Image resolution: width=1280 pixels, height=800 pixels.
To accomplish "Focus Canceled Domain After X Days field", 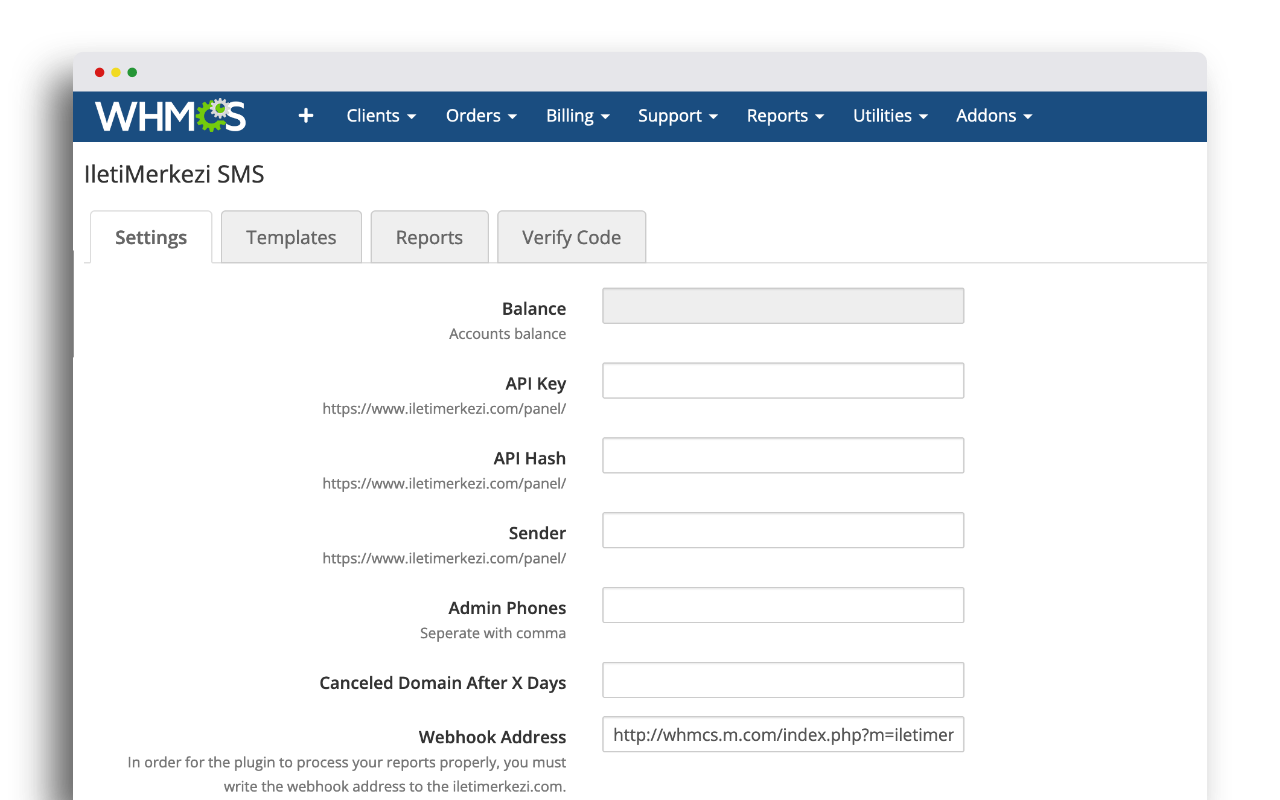I will coord(783,681).
